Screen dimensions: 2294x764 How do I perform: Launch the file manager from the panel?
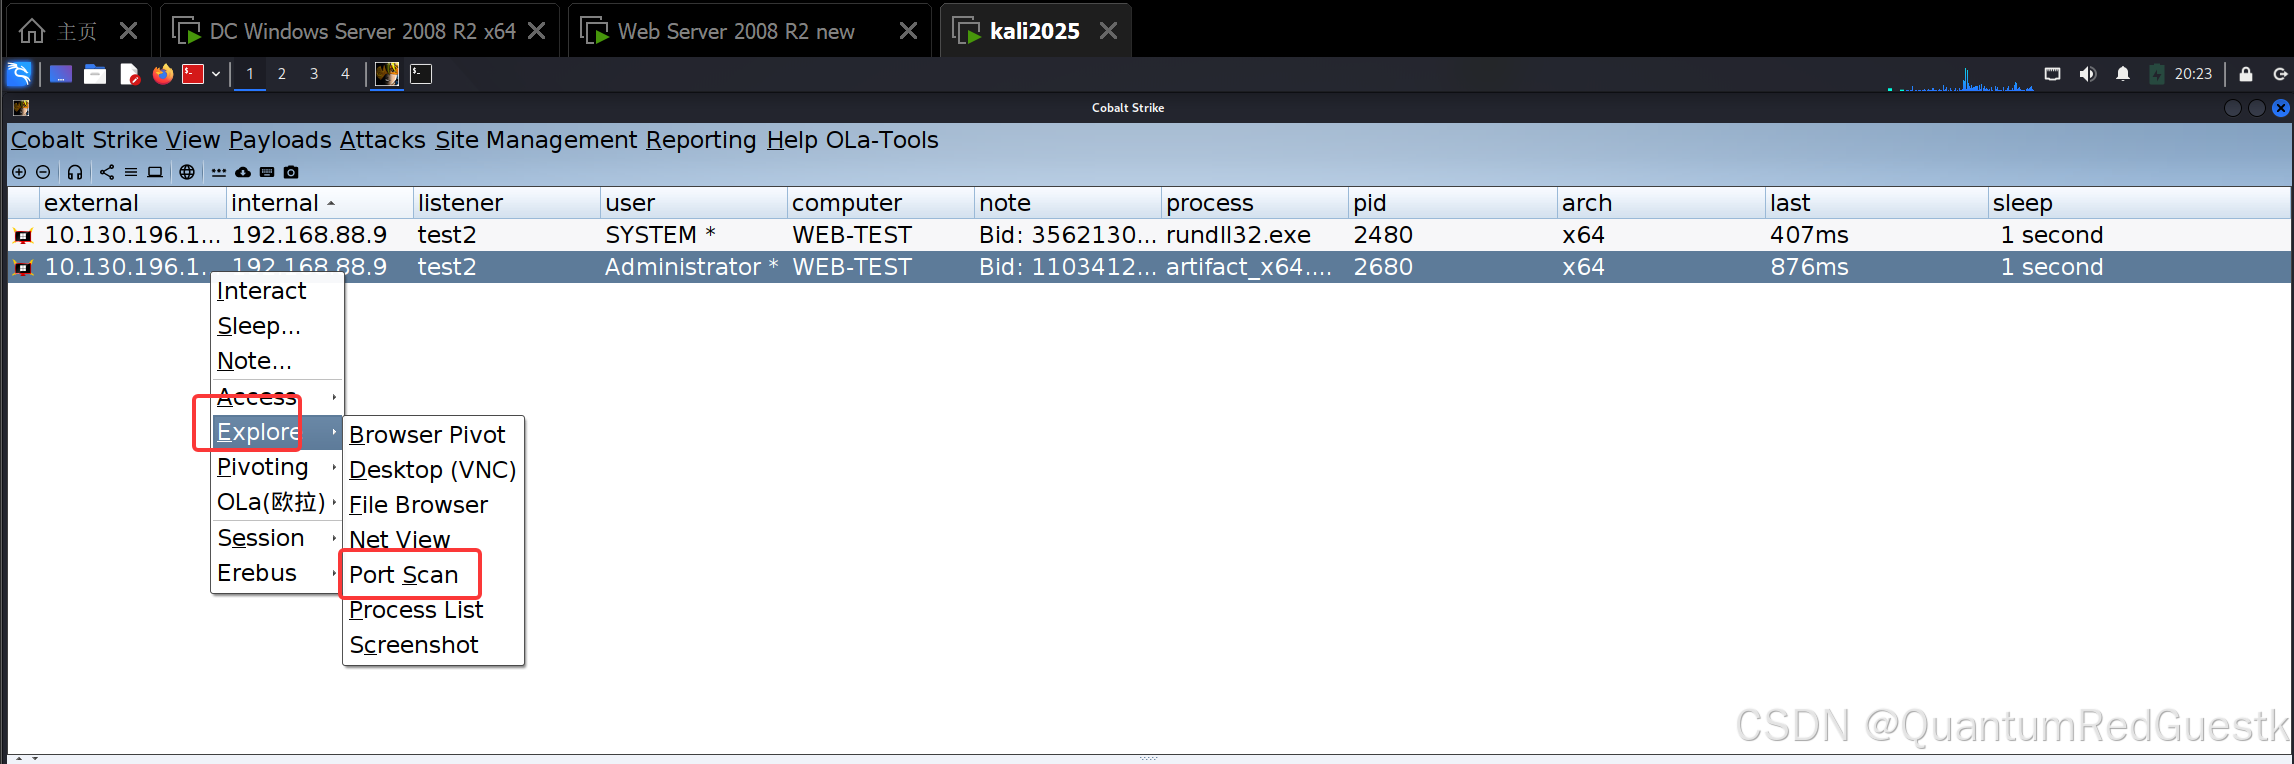(x=95, y=74)
